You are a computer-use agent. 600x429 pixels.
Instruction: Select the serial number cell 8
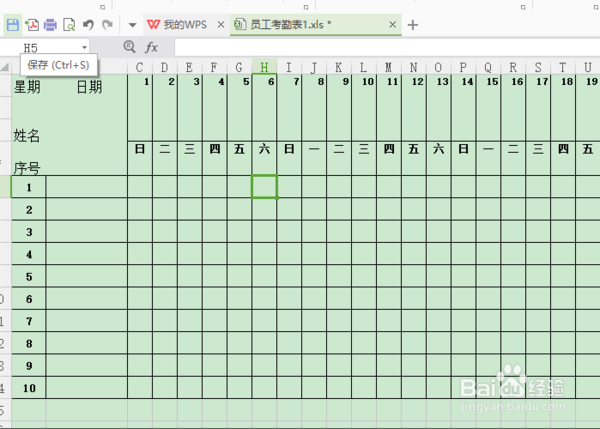coord(29,343)
